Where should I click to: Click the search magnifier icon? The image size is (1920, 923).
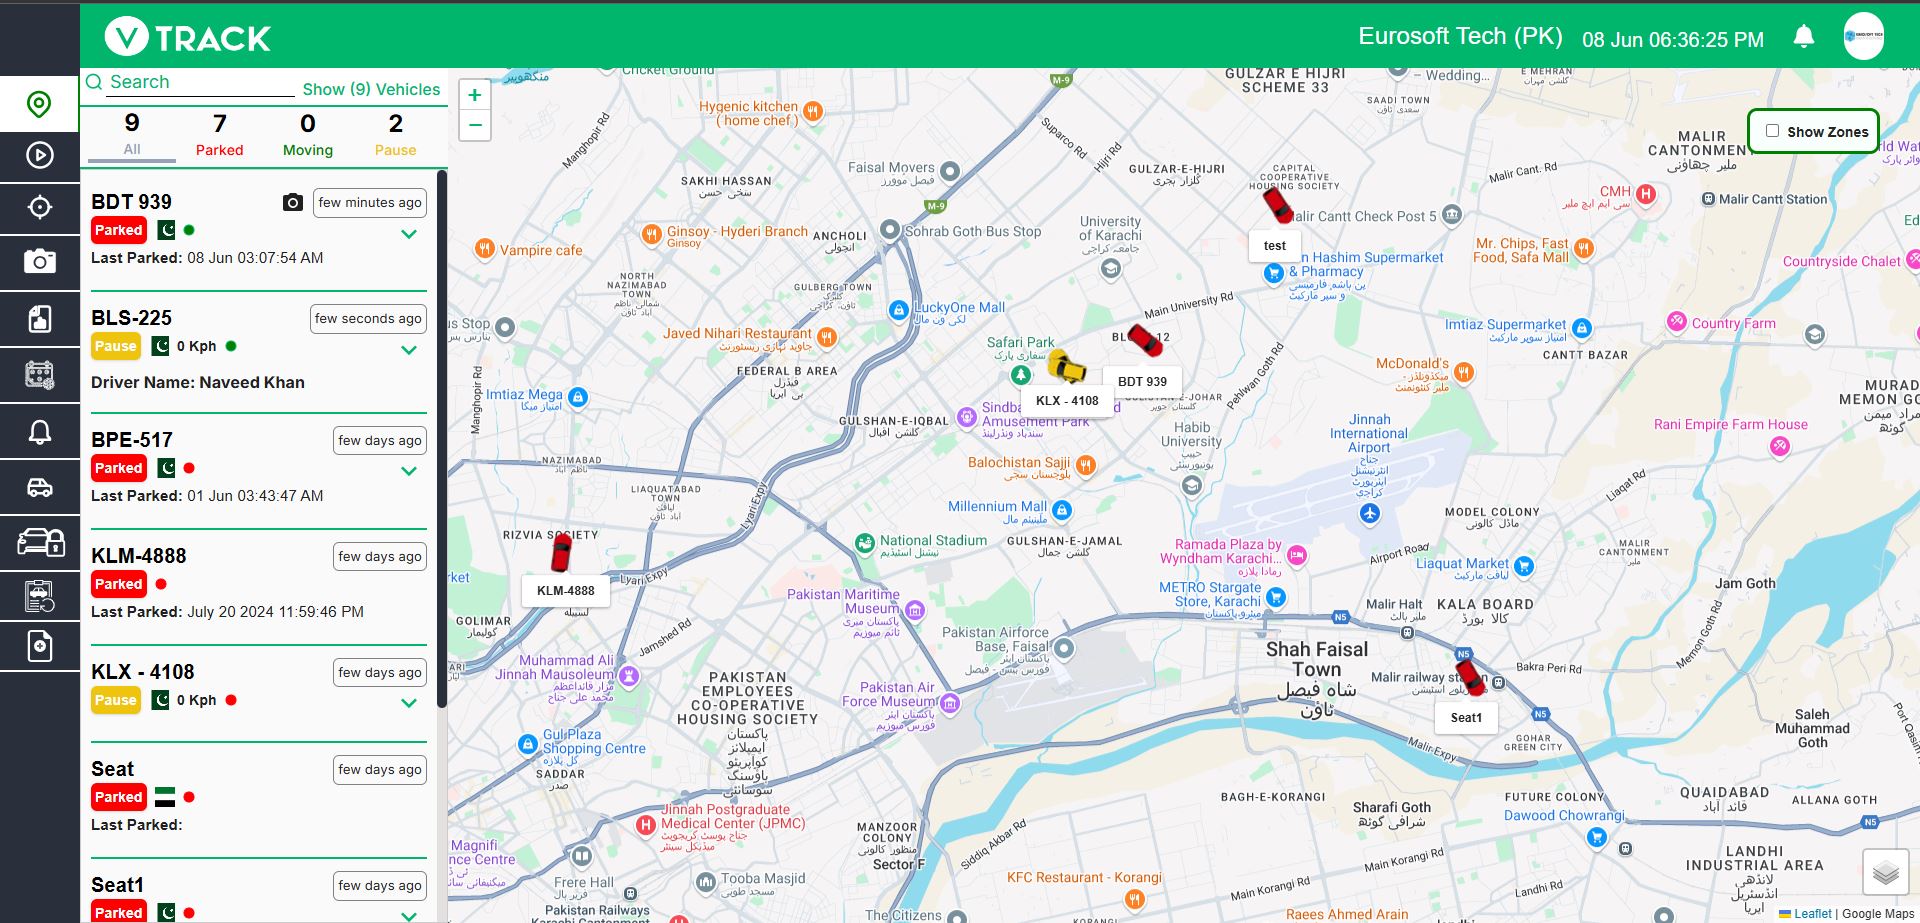(94, 82)
